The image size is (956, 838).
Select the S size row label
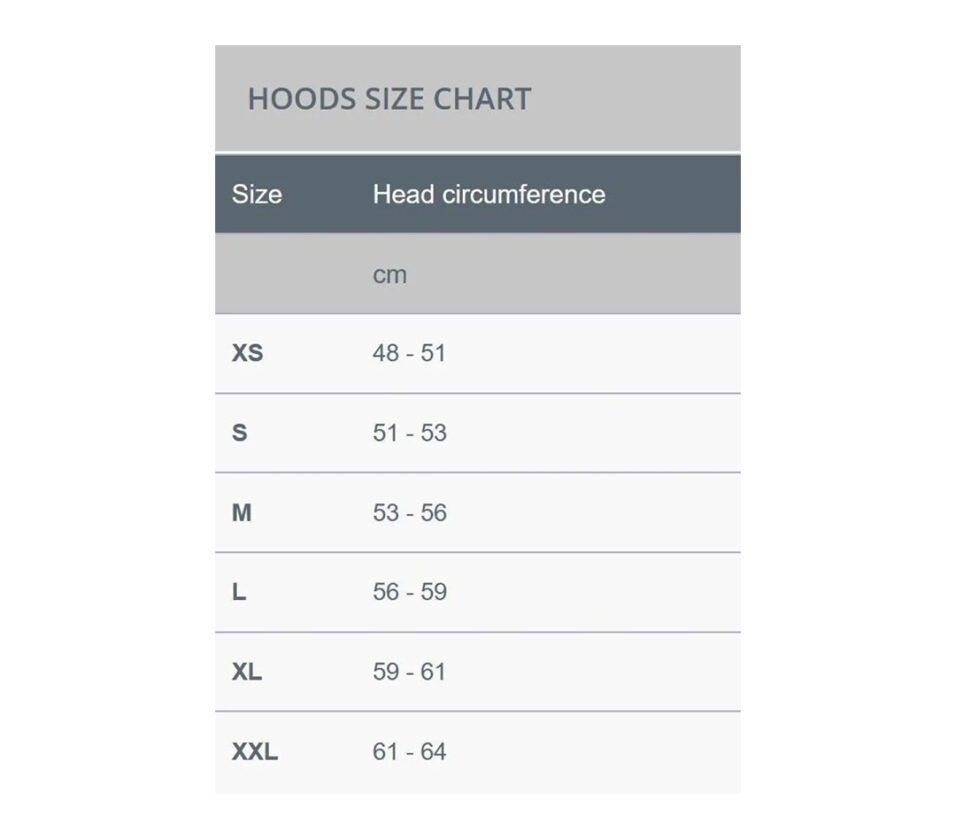[x=239, y=433]
